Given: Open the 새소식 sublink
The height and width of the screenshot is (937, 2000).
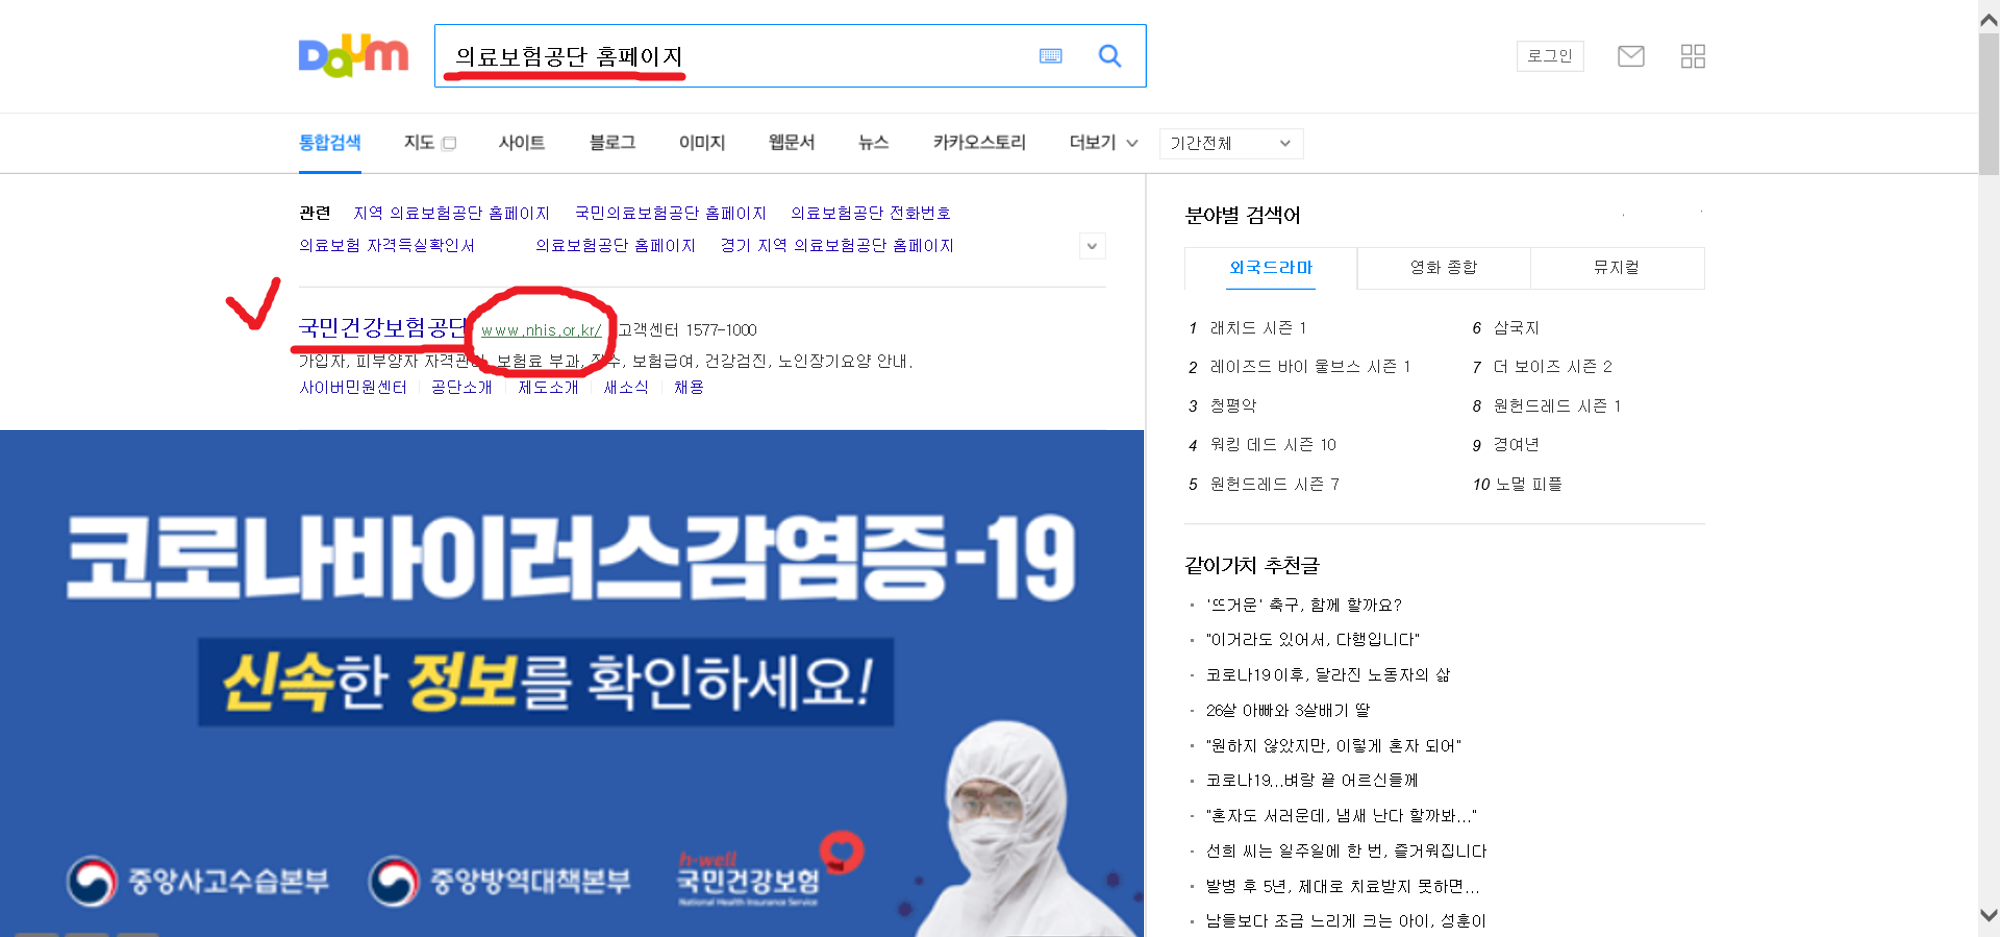Looking at the screenshot, I should [x=626, y=387].
